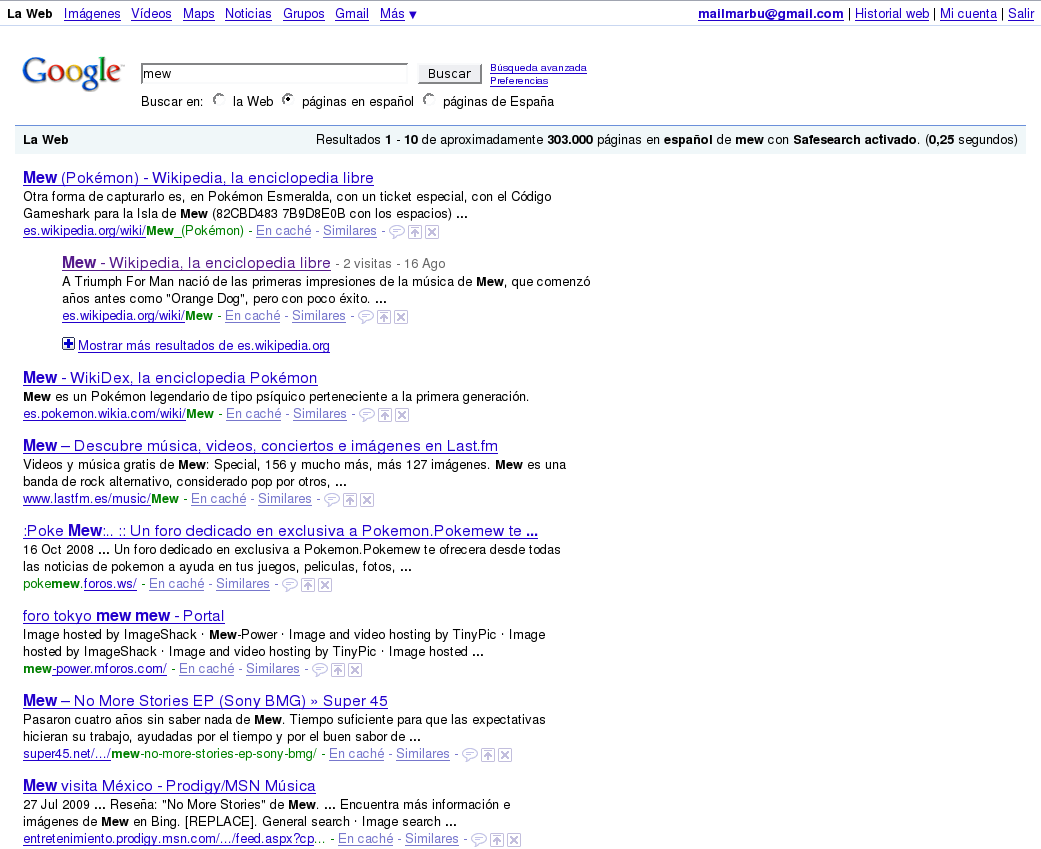Open the Last.fm Mew result title
The height and width of the screenshot is (849, 1041).
260,446
